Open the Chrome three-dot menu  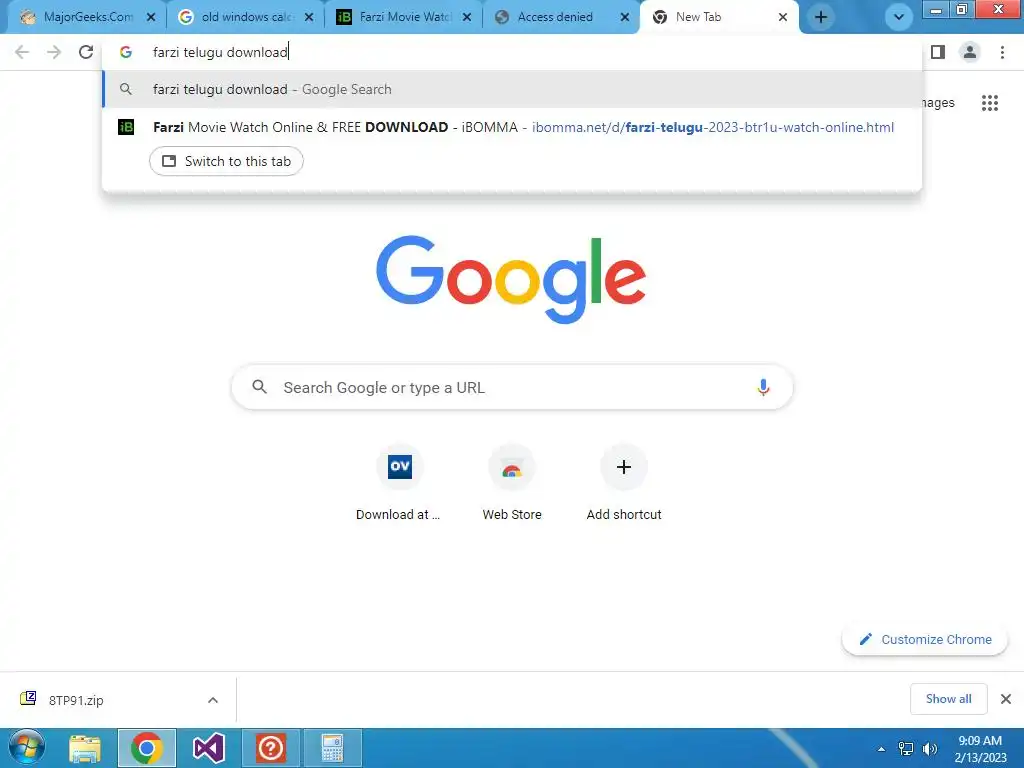click(1002, 52)
